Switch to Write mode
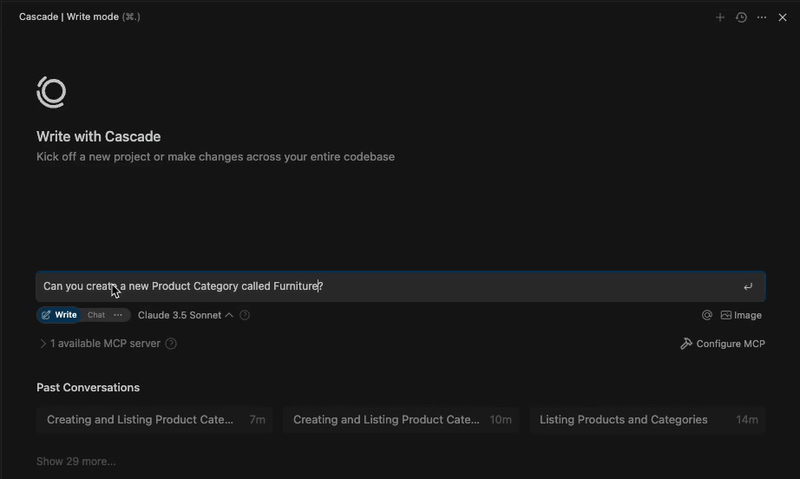The height and width of the screenshot is (479, 800). [59, 315]
